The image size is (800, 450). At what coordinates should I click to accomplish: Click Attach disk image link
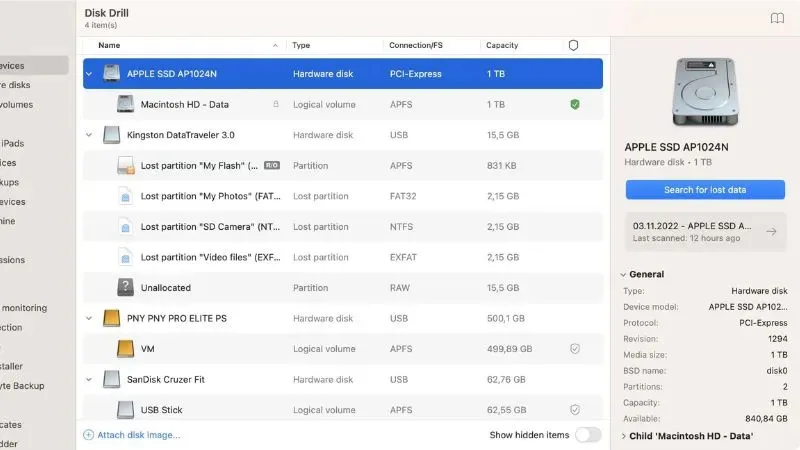[139, 435]
